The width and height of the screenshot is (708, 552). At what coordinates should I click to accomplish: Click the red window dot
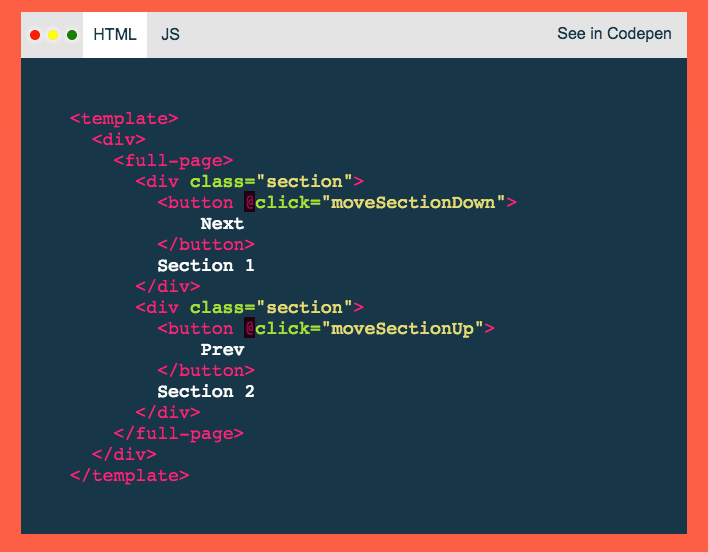[x=35, y=35]
